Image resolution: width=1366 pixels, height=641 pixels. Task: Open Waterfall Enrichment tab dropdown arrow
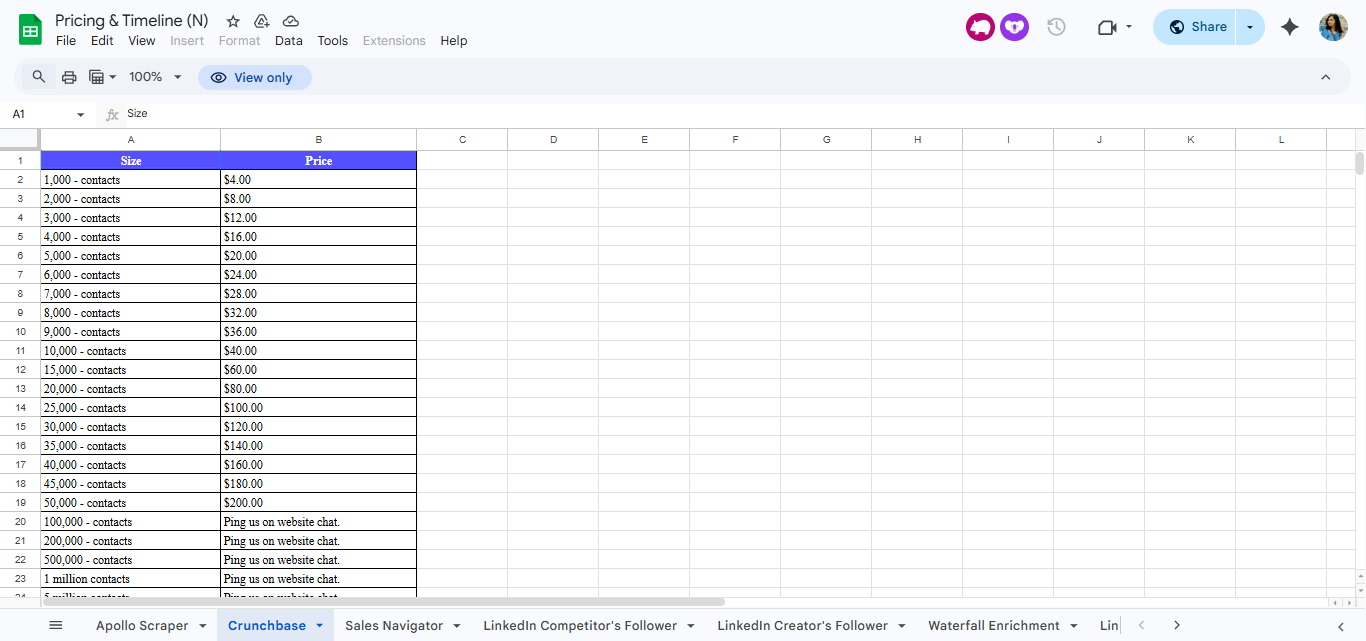1074,626
